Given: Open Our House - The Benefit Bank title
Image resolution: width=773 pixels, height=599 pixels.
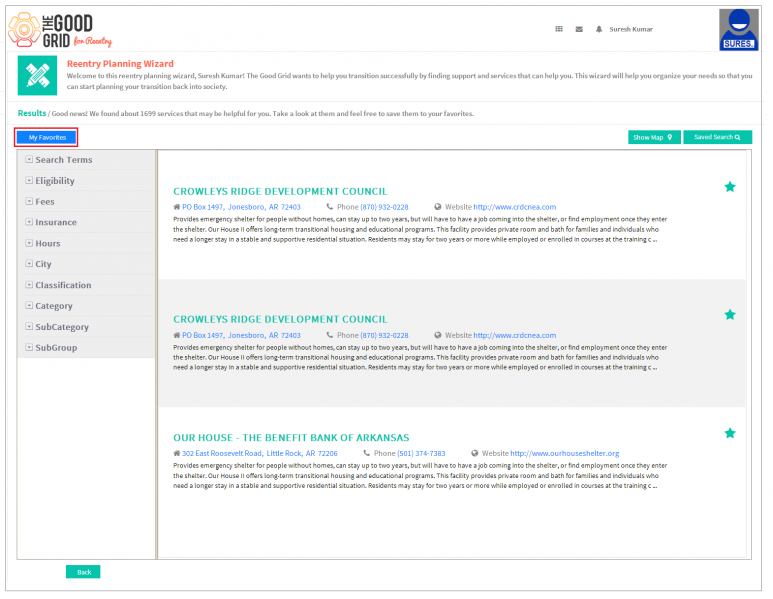Looking at the screenshot, I should 291,438.
